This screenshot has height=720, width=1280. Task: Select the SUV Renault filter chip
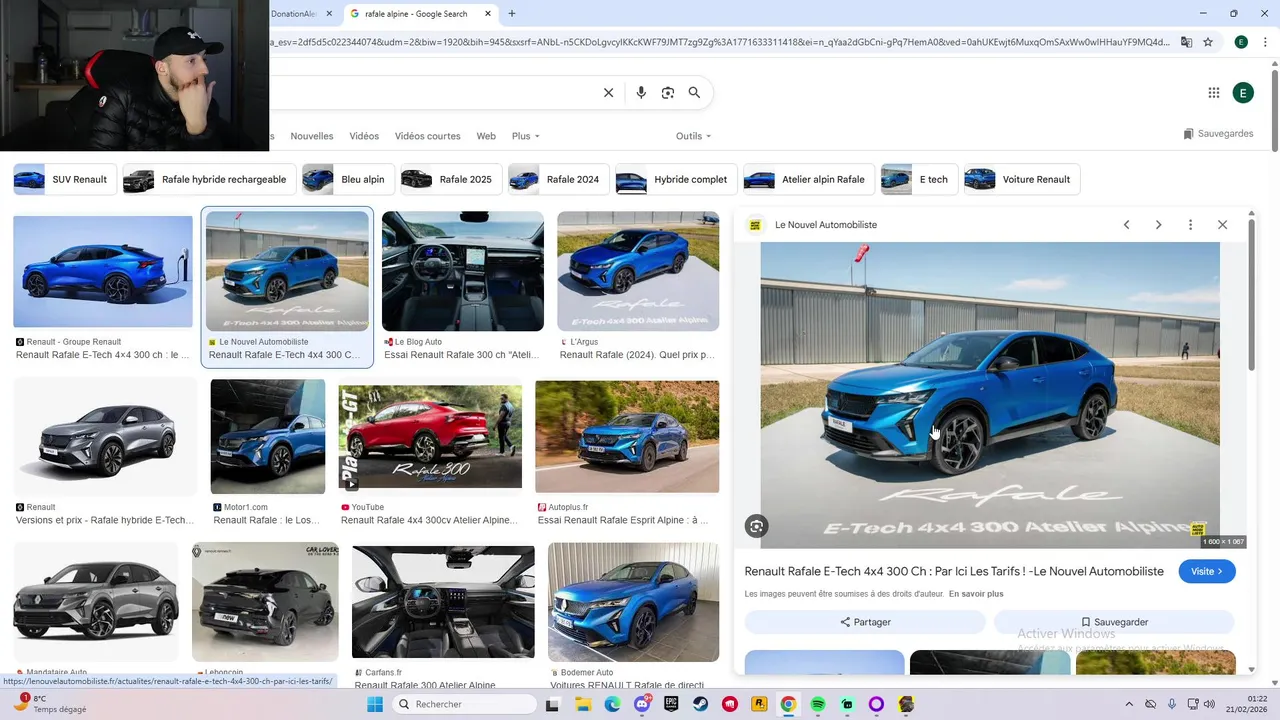[65, 180]
